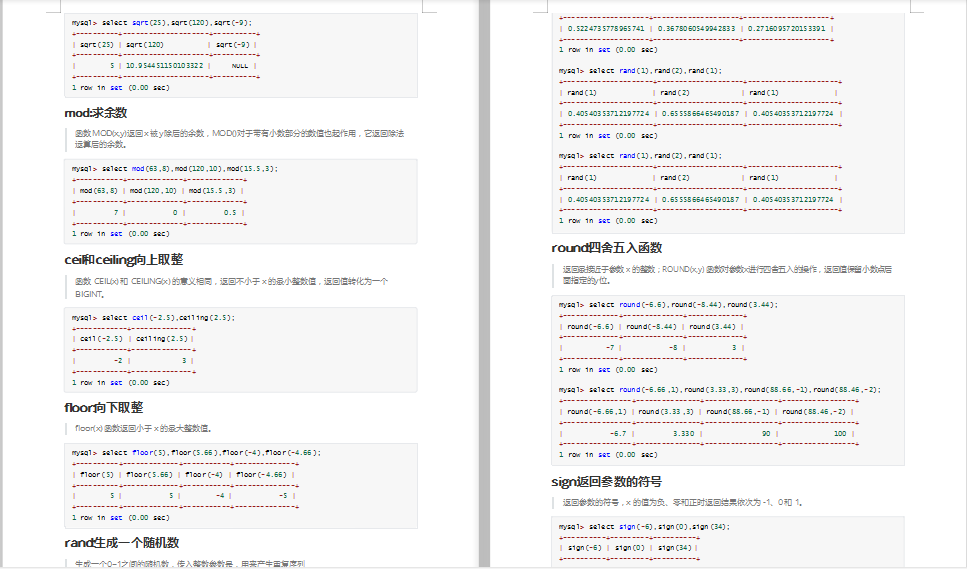Click the query line "select sqrt(25),sqrt(120),sqrt(-9);"
Viewport: 967px width, 569px height.
click(x=177, y=23)
